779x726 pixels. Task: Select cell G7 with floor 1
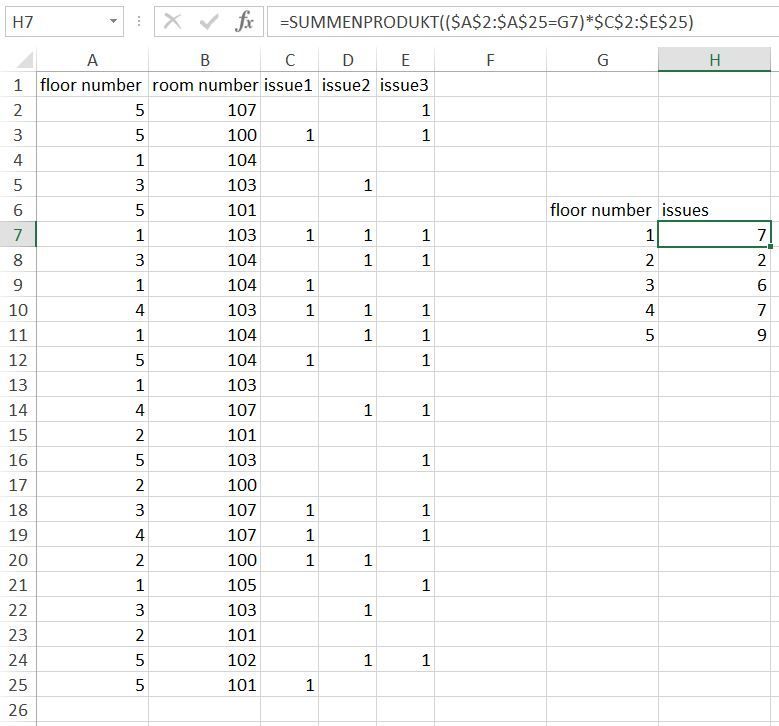[603, 235]
